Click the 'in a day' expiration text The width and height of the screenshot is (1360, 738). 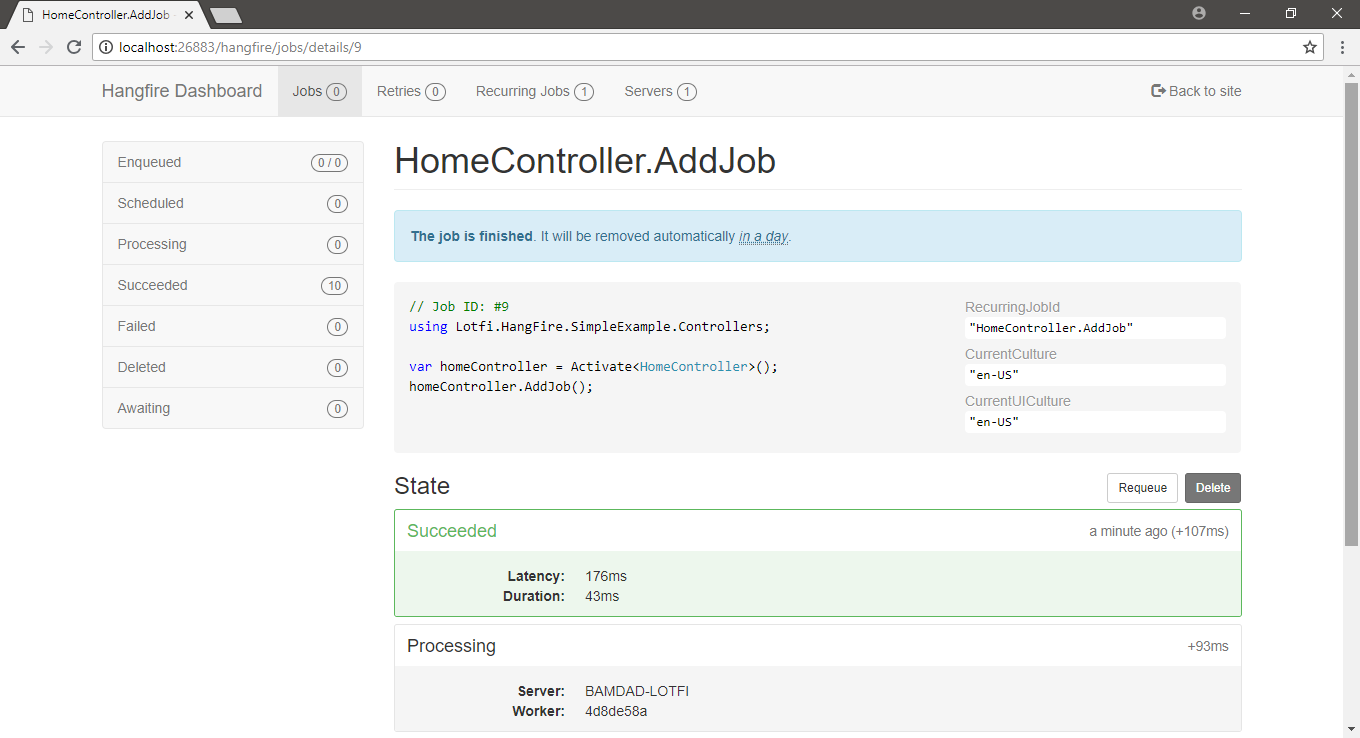(764, 237)
